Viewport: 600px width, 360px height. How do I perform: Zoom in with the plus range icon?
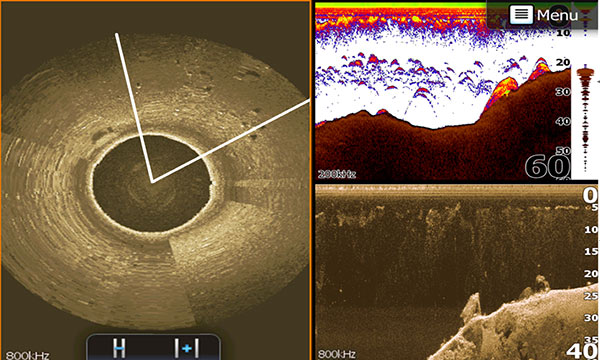coord(186,348)
